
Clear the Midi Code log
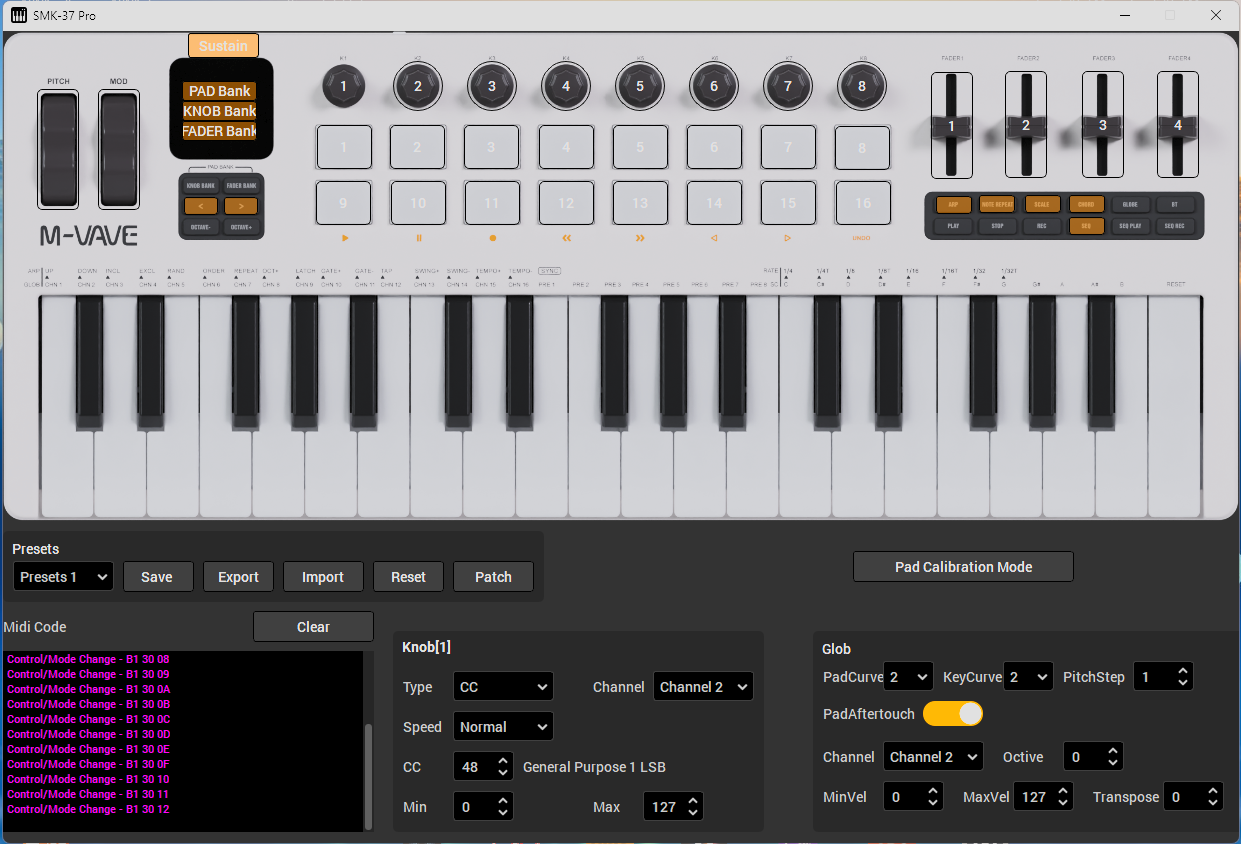[313, 627]
